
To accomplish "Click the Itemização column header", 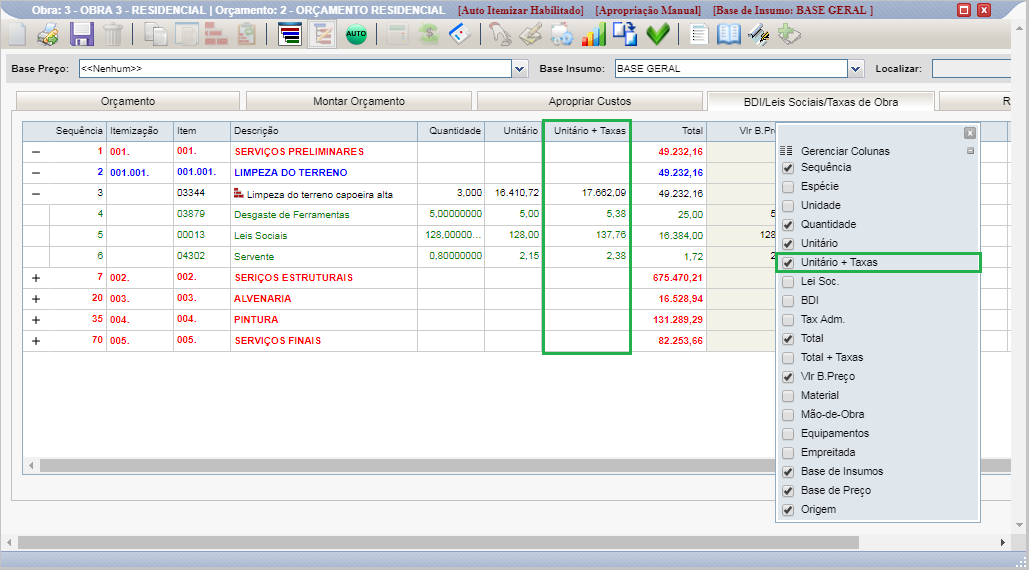I will tap(140, 131).
